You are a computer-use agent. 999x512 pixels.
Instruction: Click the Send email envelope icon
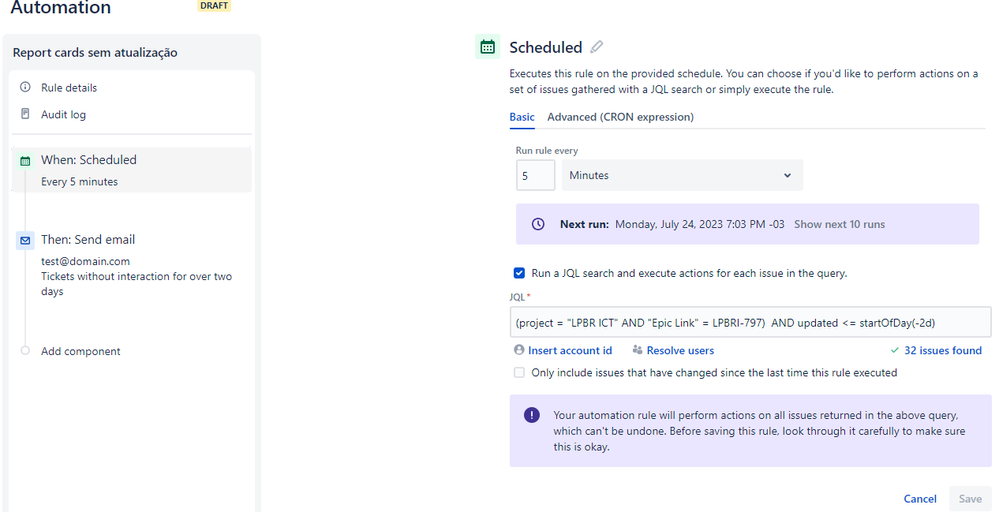[x=25, y=241]
